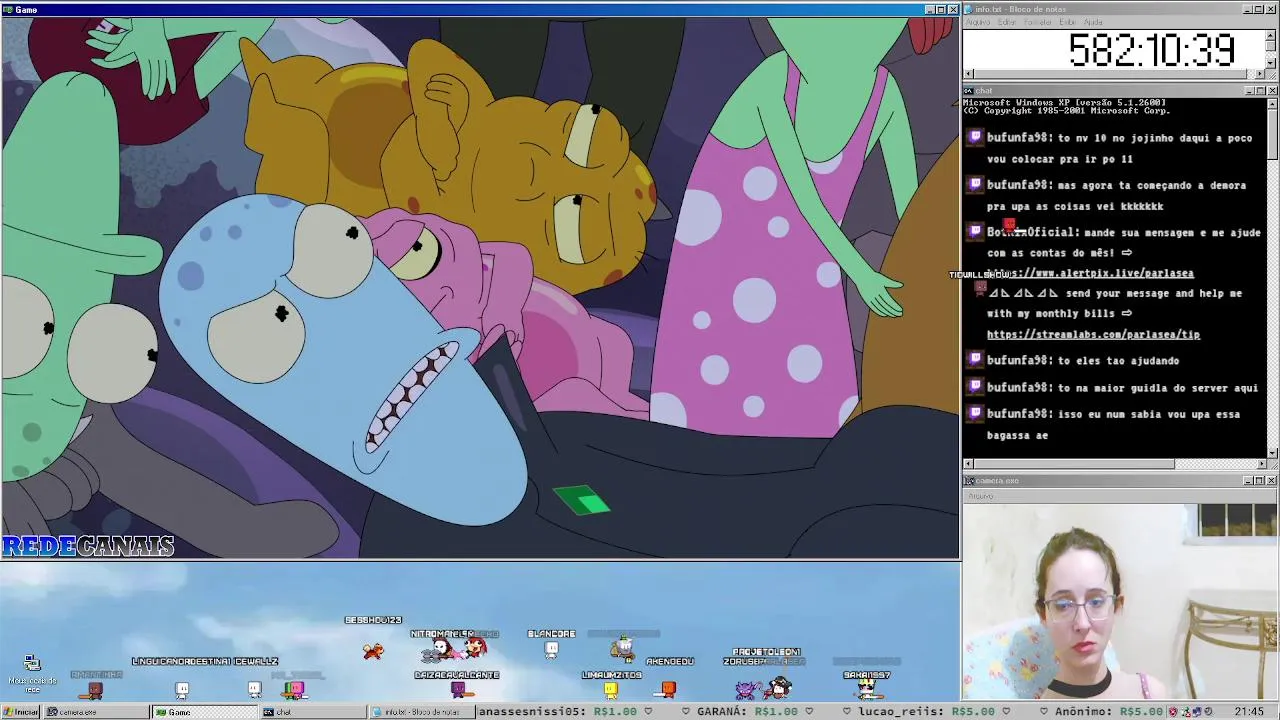The width and height of the screenshot is (1280, 720).
Task: Click the BLANCORE avatar character
Action: click(551, 650)
